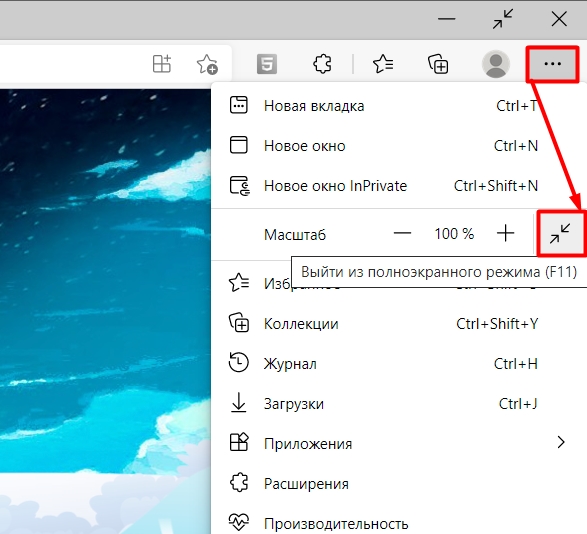Click the 100 % zoom value
587x534 pixels.
tap(454, 234)
